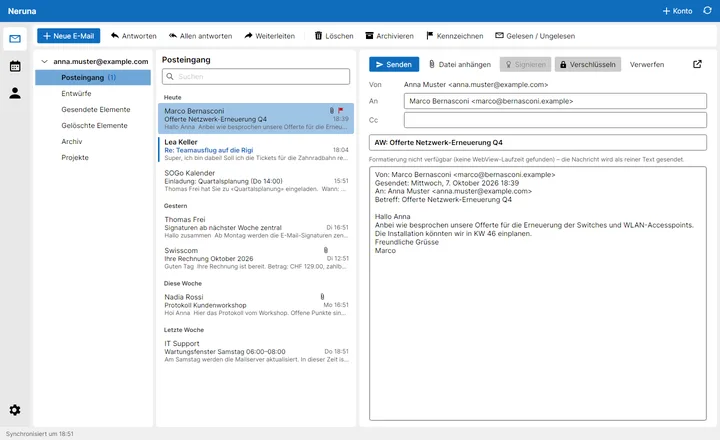Open the Mail view in sidebar
720x440 pixels.
click(15, 39)
